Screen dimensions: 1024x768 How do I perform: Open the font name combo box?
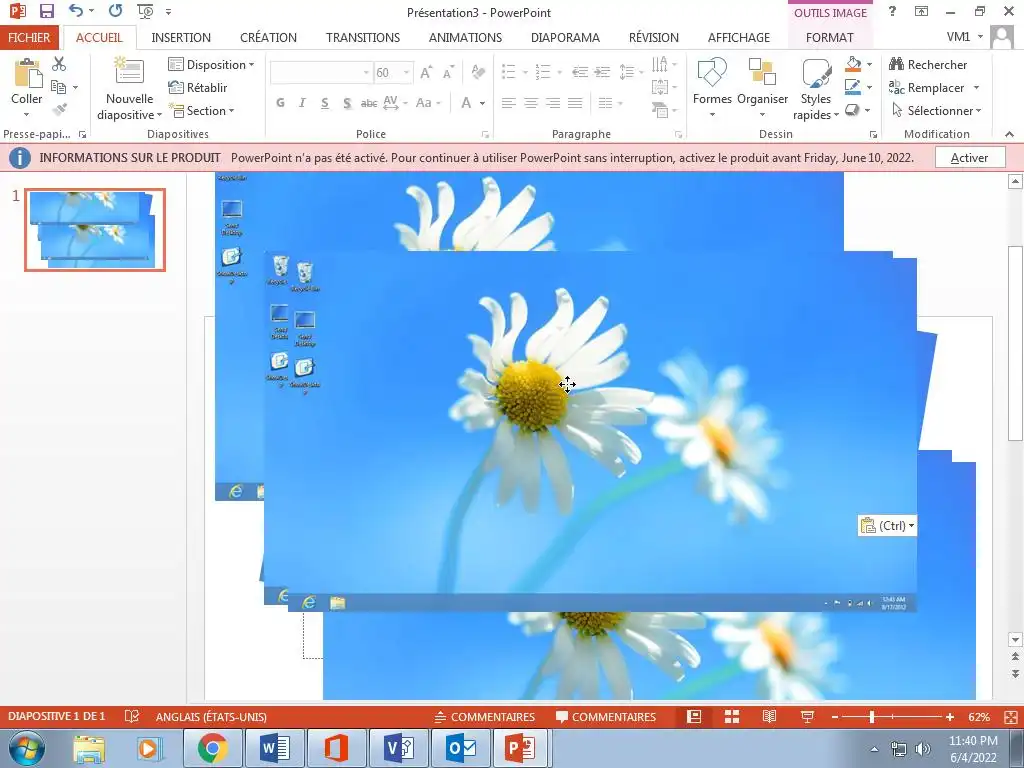point(320,72)
